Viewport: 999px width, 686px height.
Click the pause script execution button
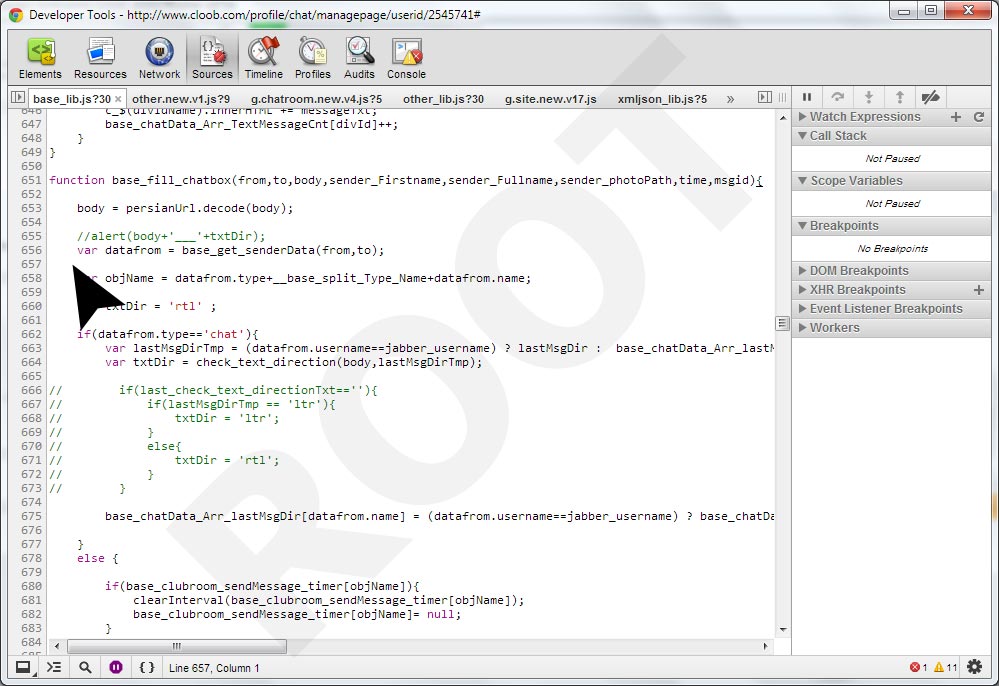click(x=807, y=97)
